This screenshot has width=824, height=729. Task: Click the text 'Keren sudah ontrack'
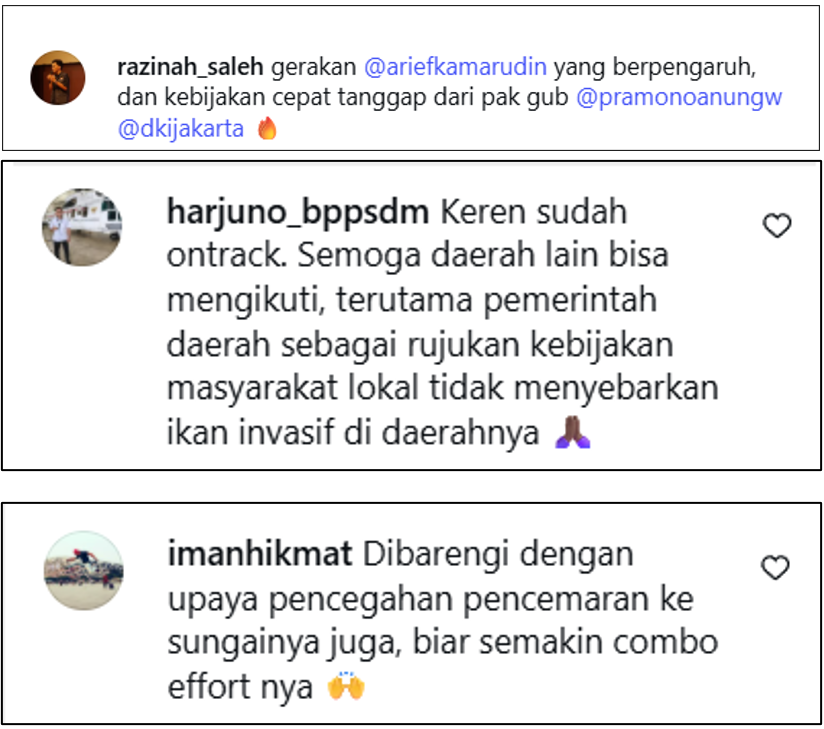click(397, 233)
